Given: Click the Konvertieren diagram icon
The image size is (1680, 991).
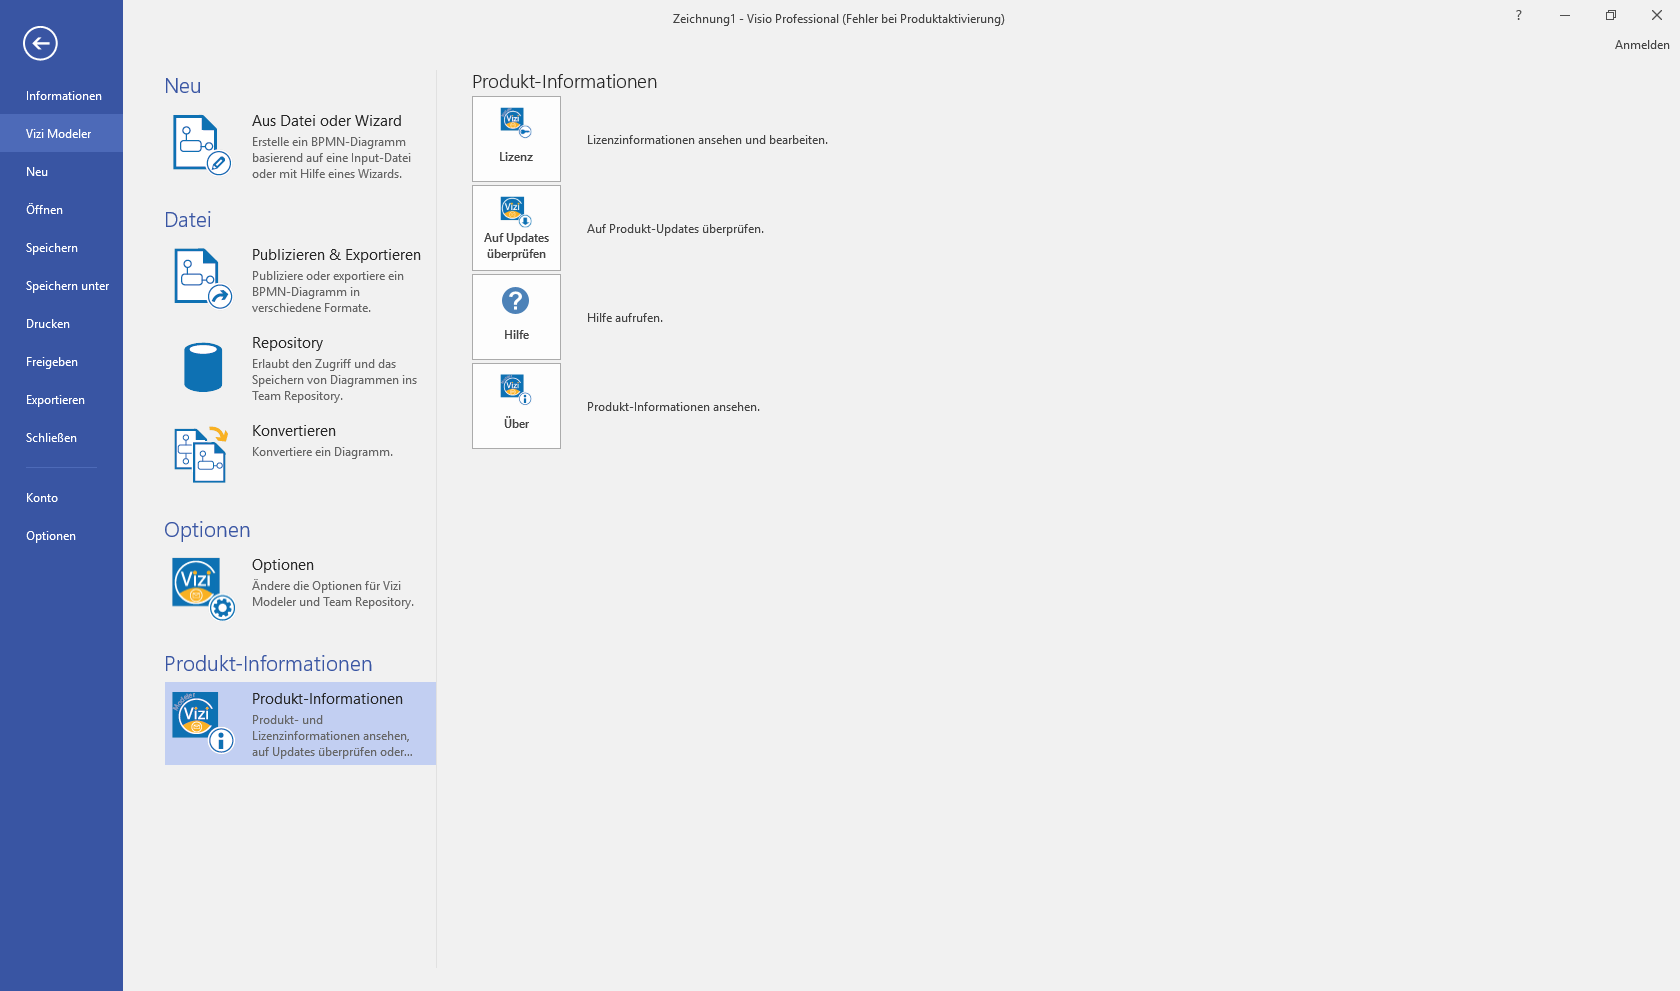Looking at the screenshot, I should (202, 455).
